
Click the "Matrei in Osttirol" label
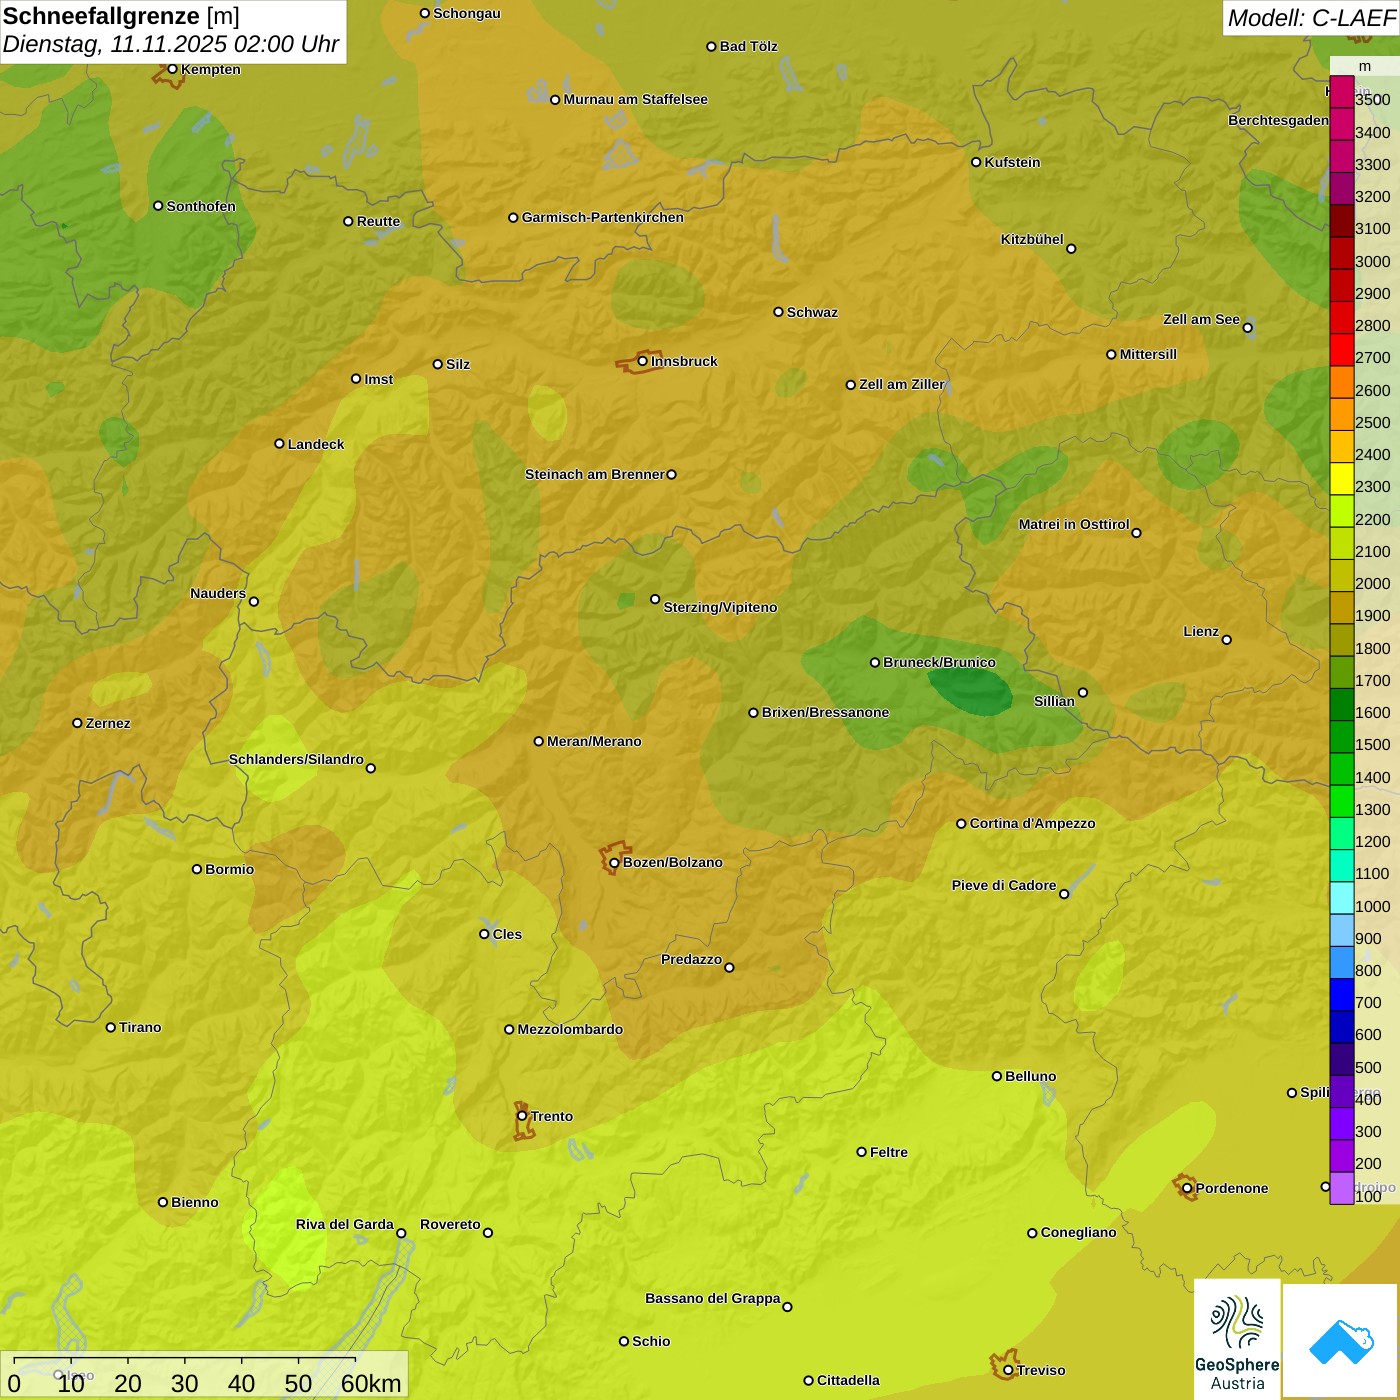(x=1074, y=524)
